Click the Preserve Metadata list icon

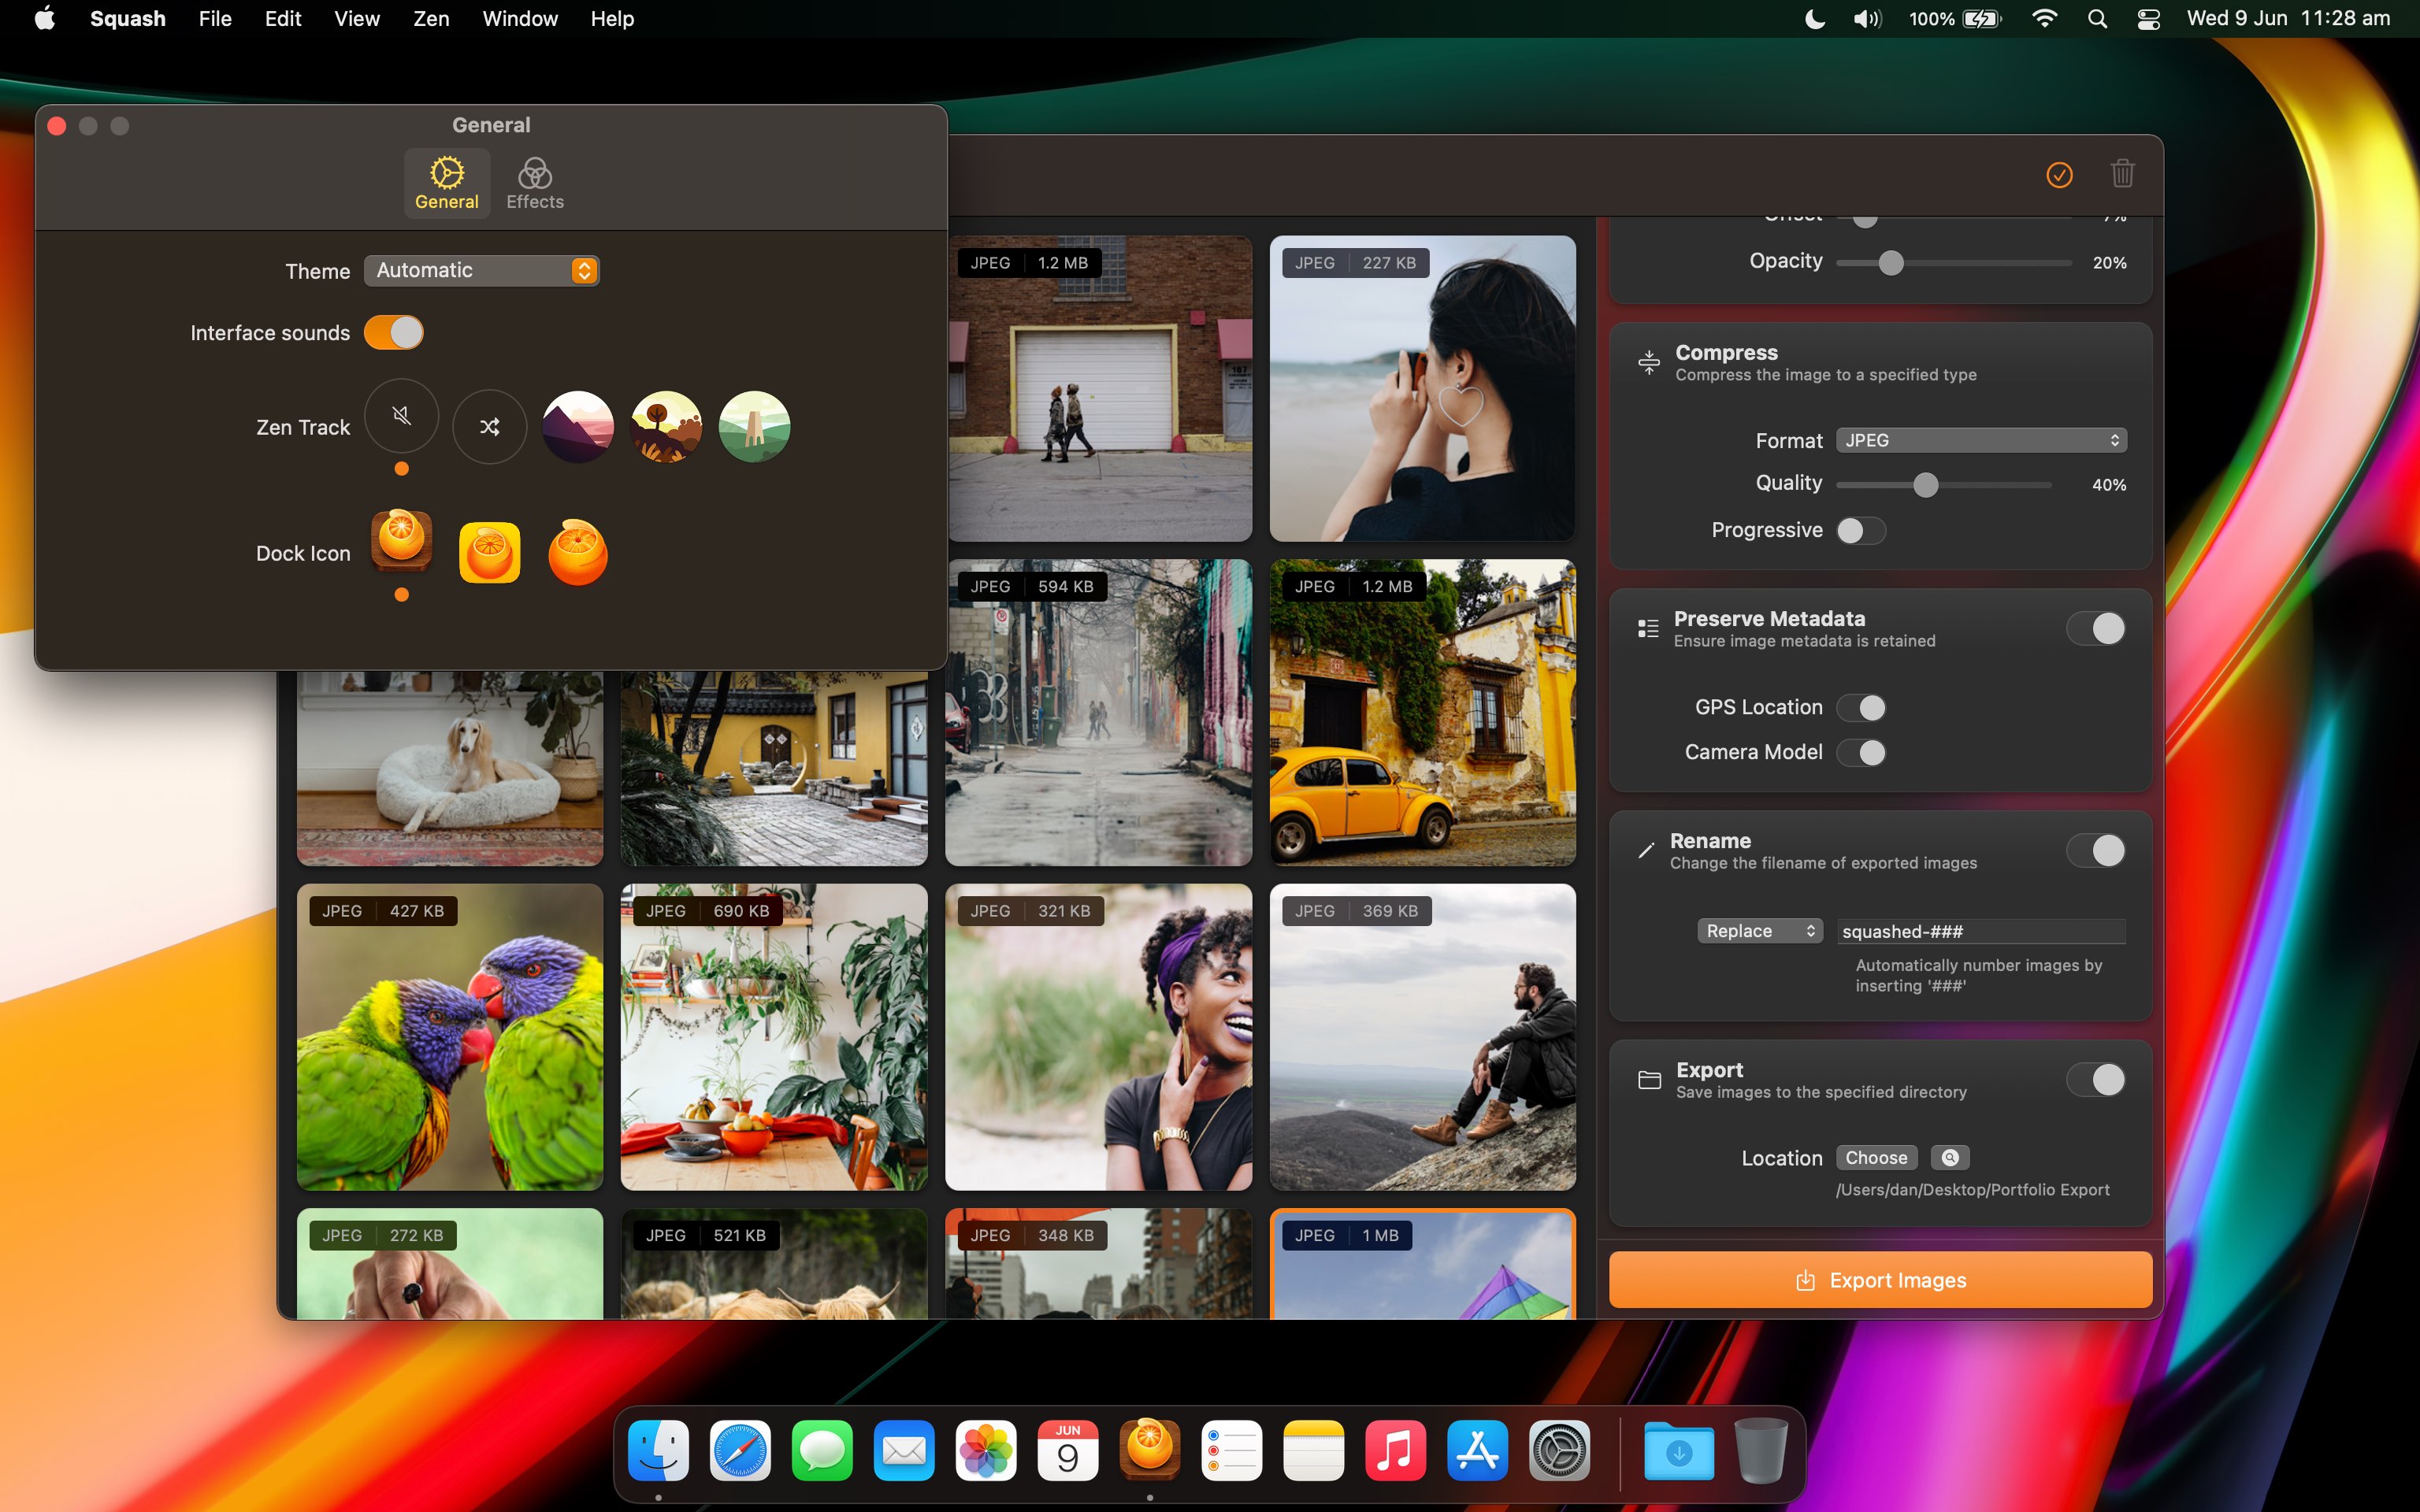[1648, 628]
